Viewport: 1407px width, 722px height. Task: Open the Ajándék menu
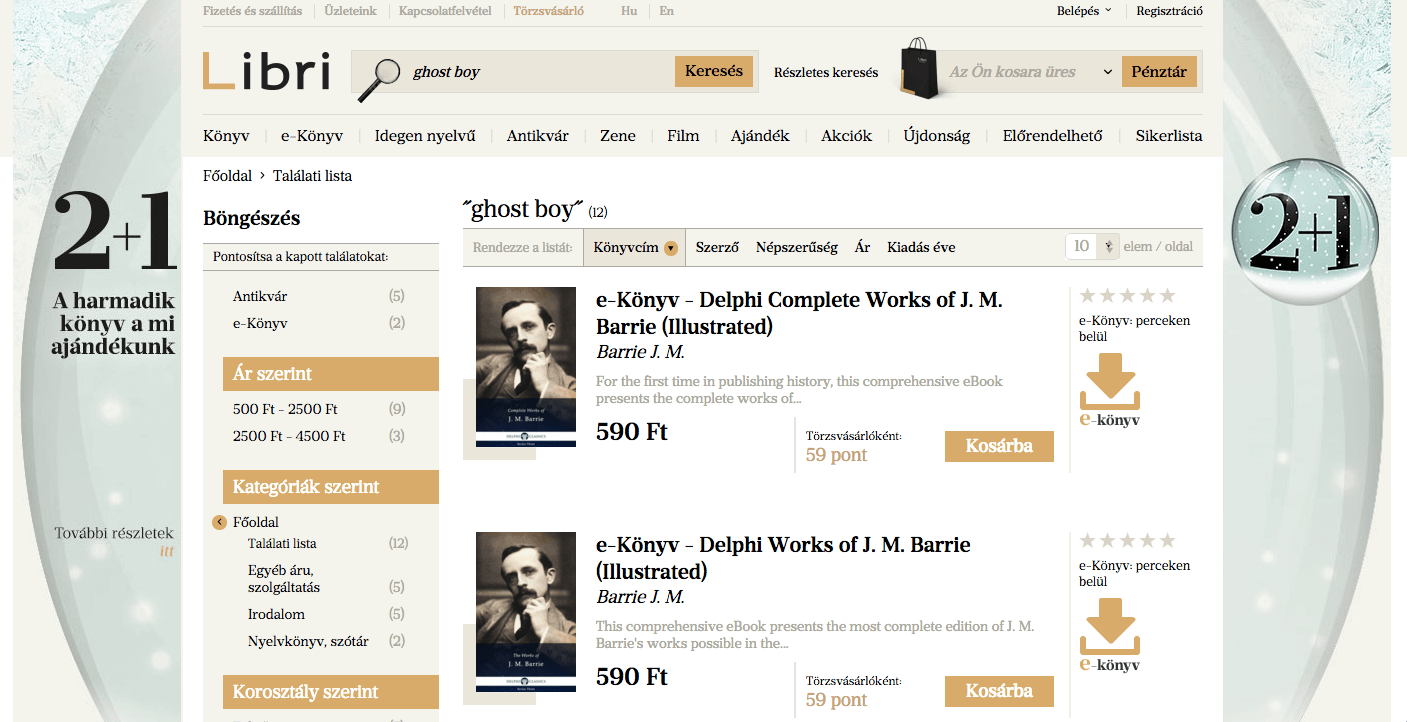pyautogui.click(x=760, y=136)
